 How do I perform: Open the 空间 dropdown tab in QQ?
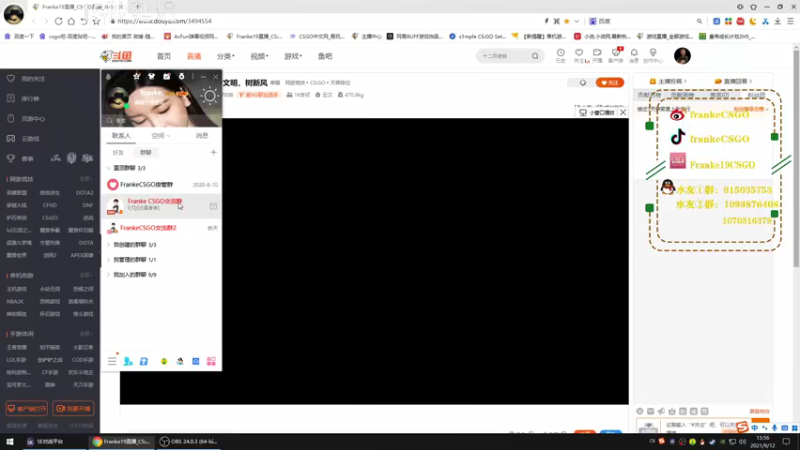click(161, 136)
